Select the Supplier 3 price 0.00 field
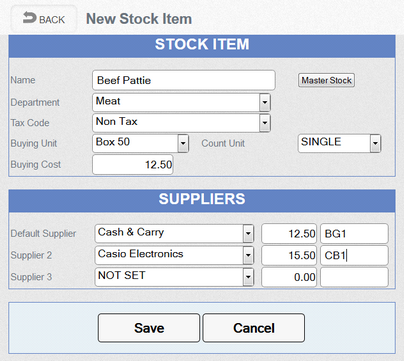 click(x=289, y=277)
